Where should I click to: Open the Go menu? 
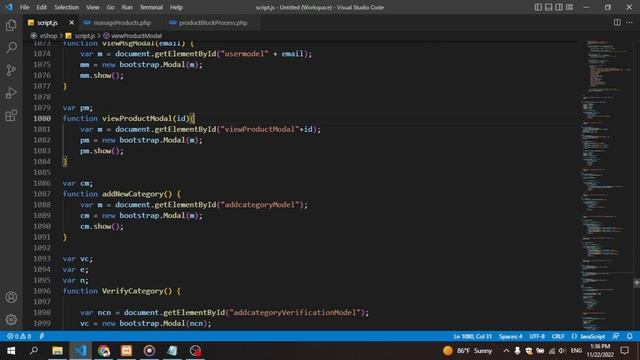[x=110, y=7]
